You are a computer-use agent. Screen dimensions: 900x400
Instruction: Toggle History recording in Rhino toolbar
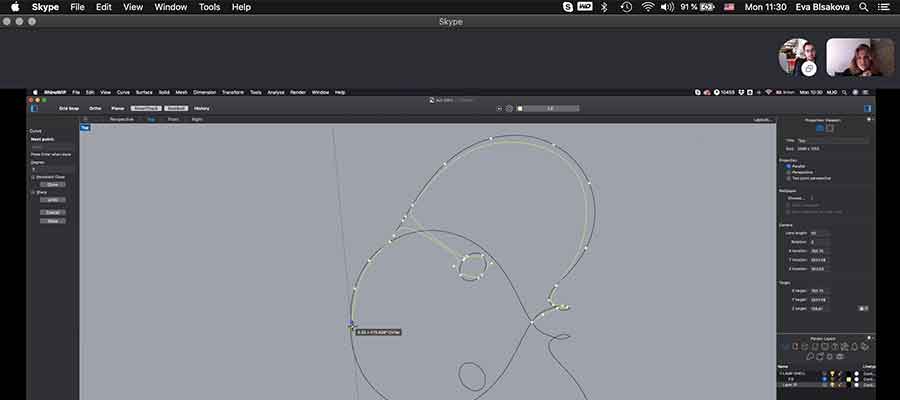click(201, 108)
